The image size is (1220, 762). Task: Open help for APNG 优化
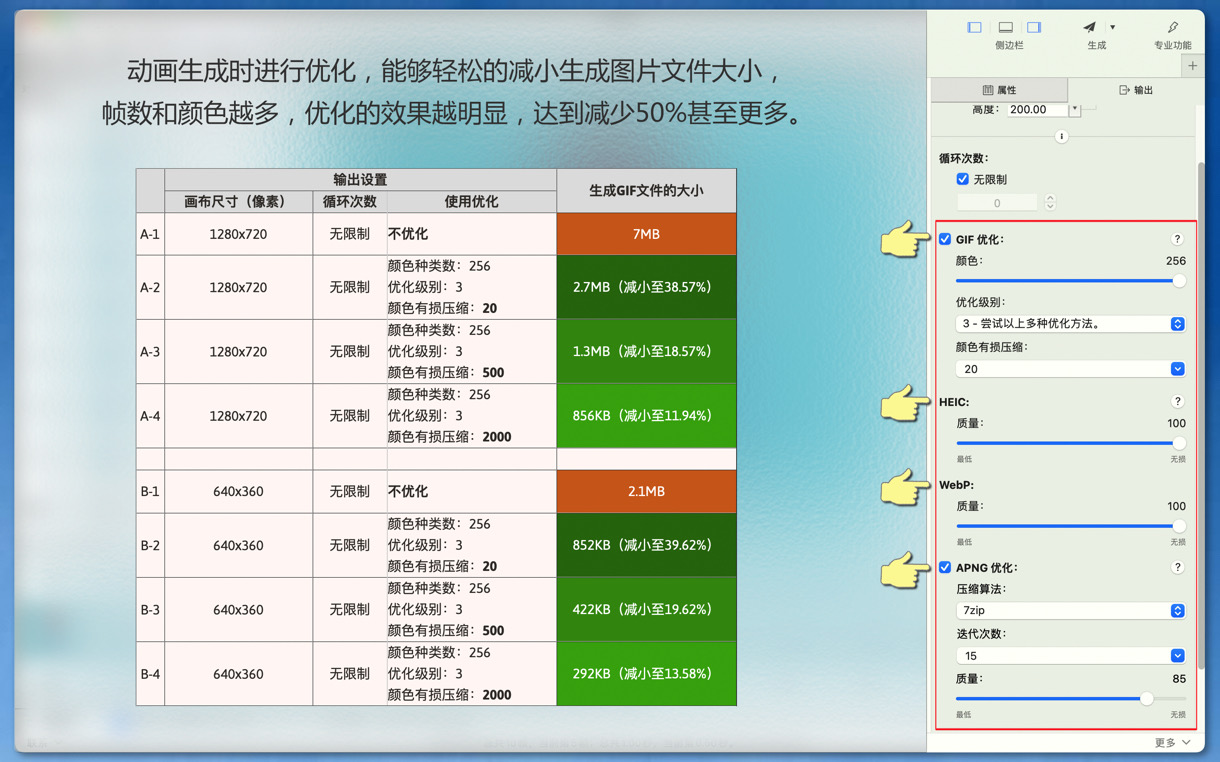(1177, 567)
